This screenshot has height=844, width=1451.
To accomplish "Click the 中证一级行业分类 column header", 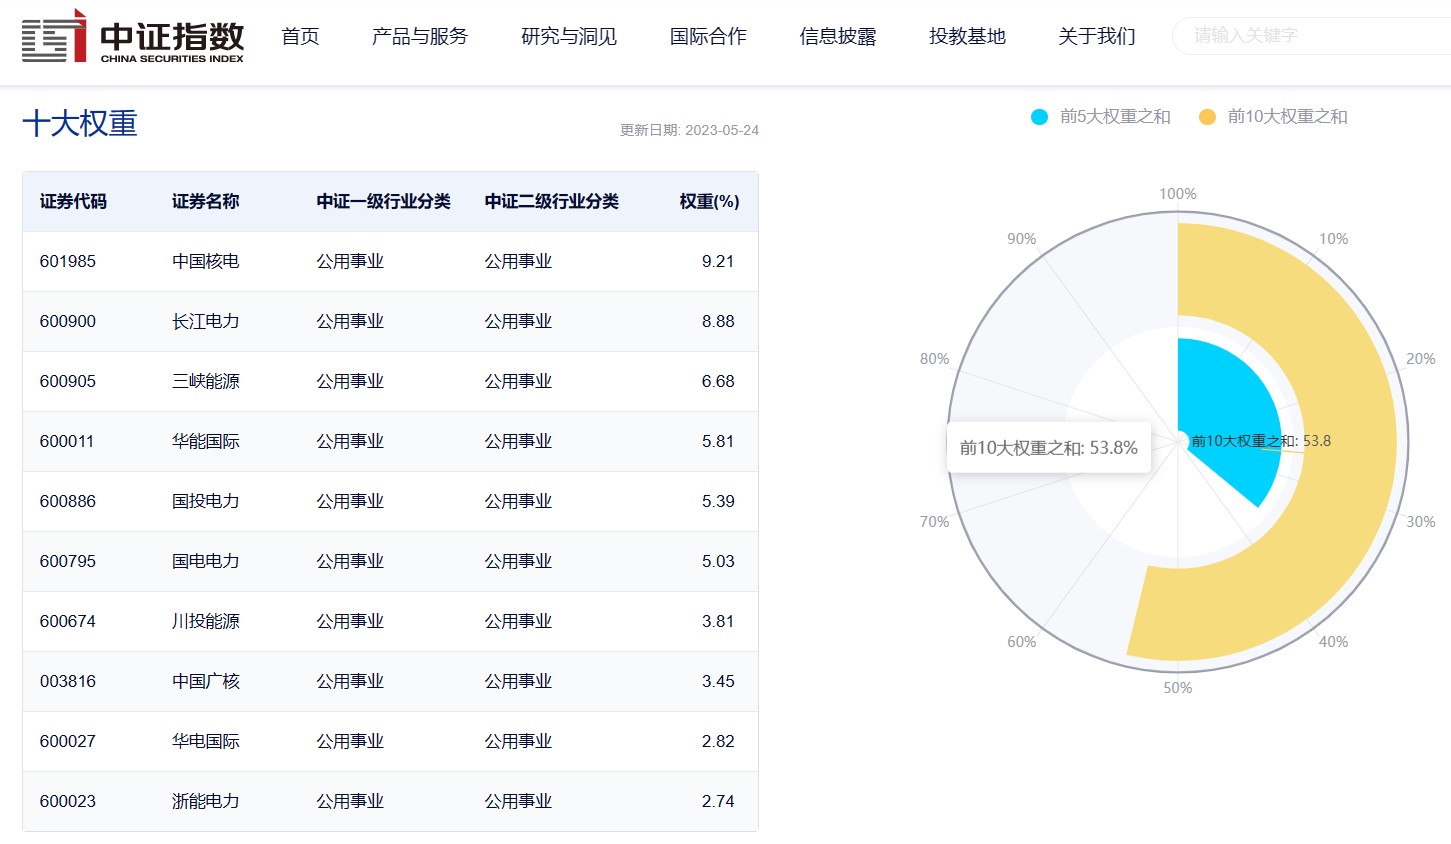I will (x=384, y=201).
